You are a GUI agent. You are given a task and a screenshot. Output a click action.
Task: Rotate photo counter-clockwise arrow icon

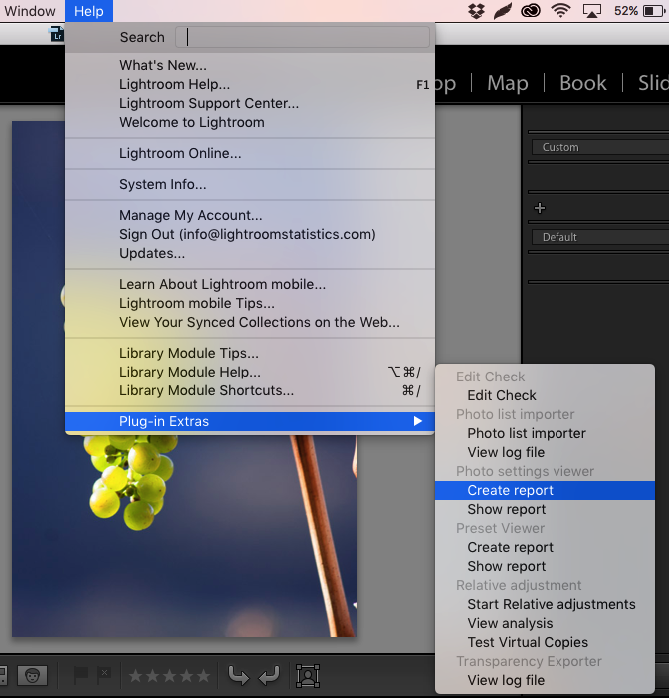pos(239,676)
